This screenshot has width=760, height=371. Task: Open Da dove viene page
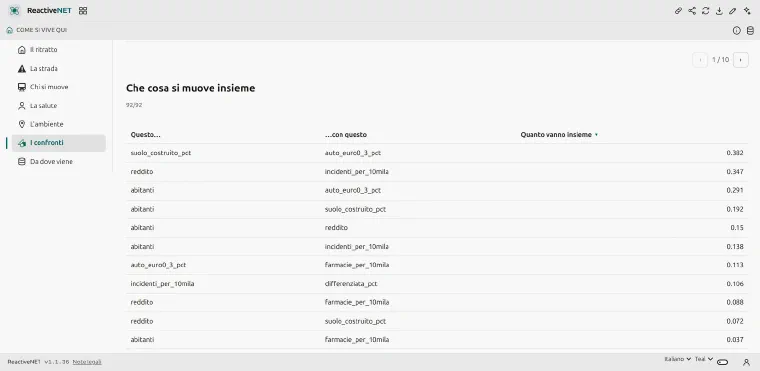click(x=59, y=161)
